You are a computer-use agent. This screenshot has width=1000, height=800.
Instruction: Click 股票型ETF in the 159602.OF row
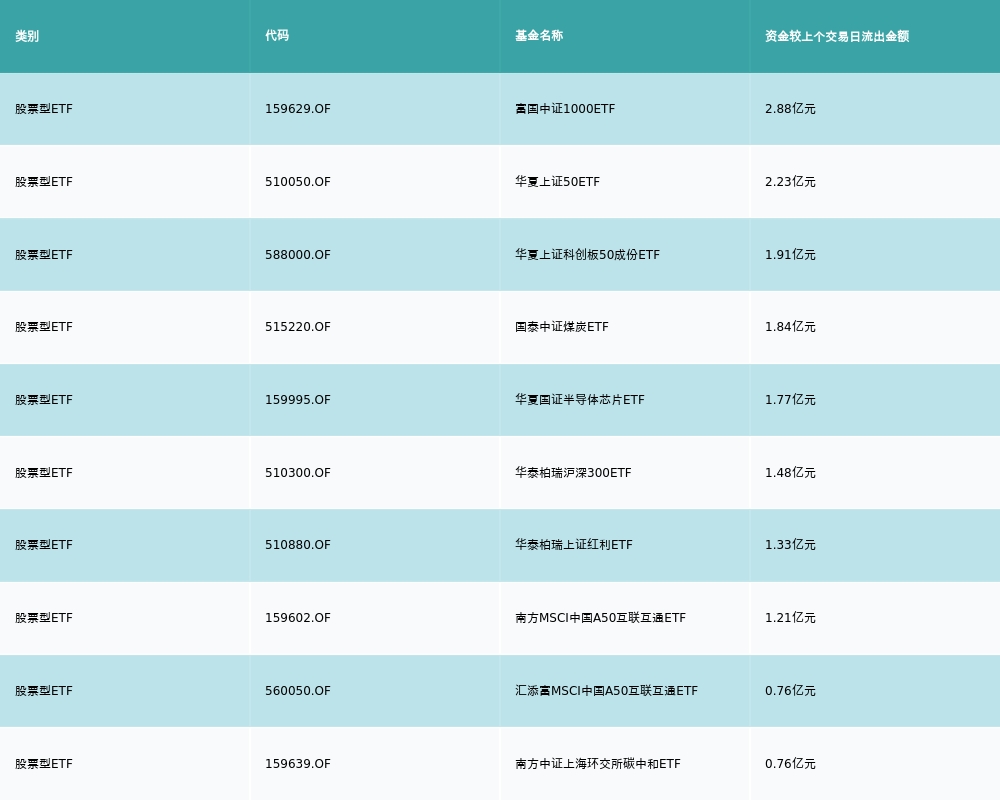[x=44, y=618]
